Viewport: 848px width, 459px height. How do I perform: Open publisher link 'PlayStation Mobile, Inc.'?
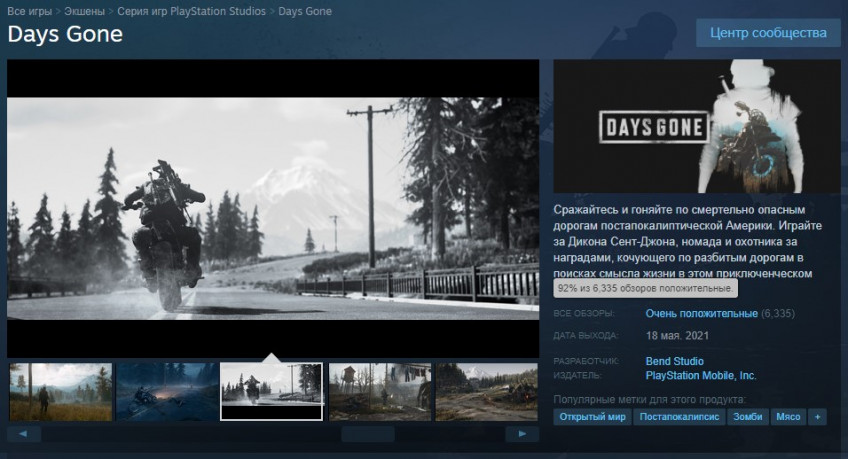coord(701,375)
